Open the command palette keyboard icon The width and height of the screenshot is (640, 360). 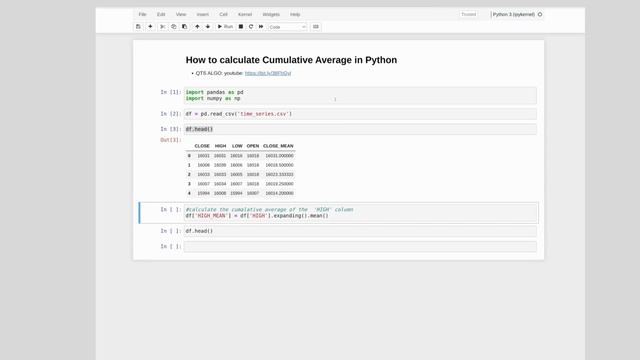click(x=316, y=27)
